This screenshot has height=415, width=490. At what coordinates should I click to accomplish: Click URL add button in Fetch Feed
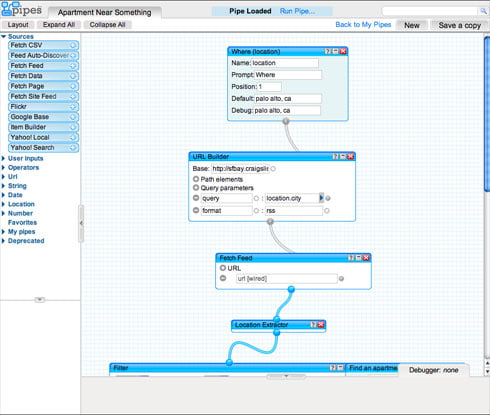click(x=223, y=268)
